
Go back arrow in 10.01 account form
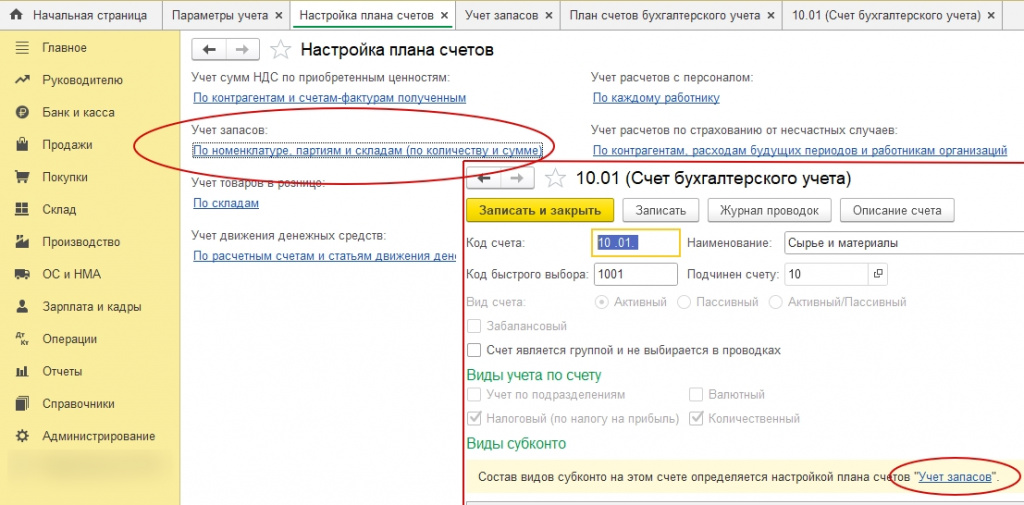click(x=484, y=178)
